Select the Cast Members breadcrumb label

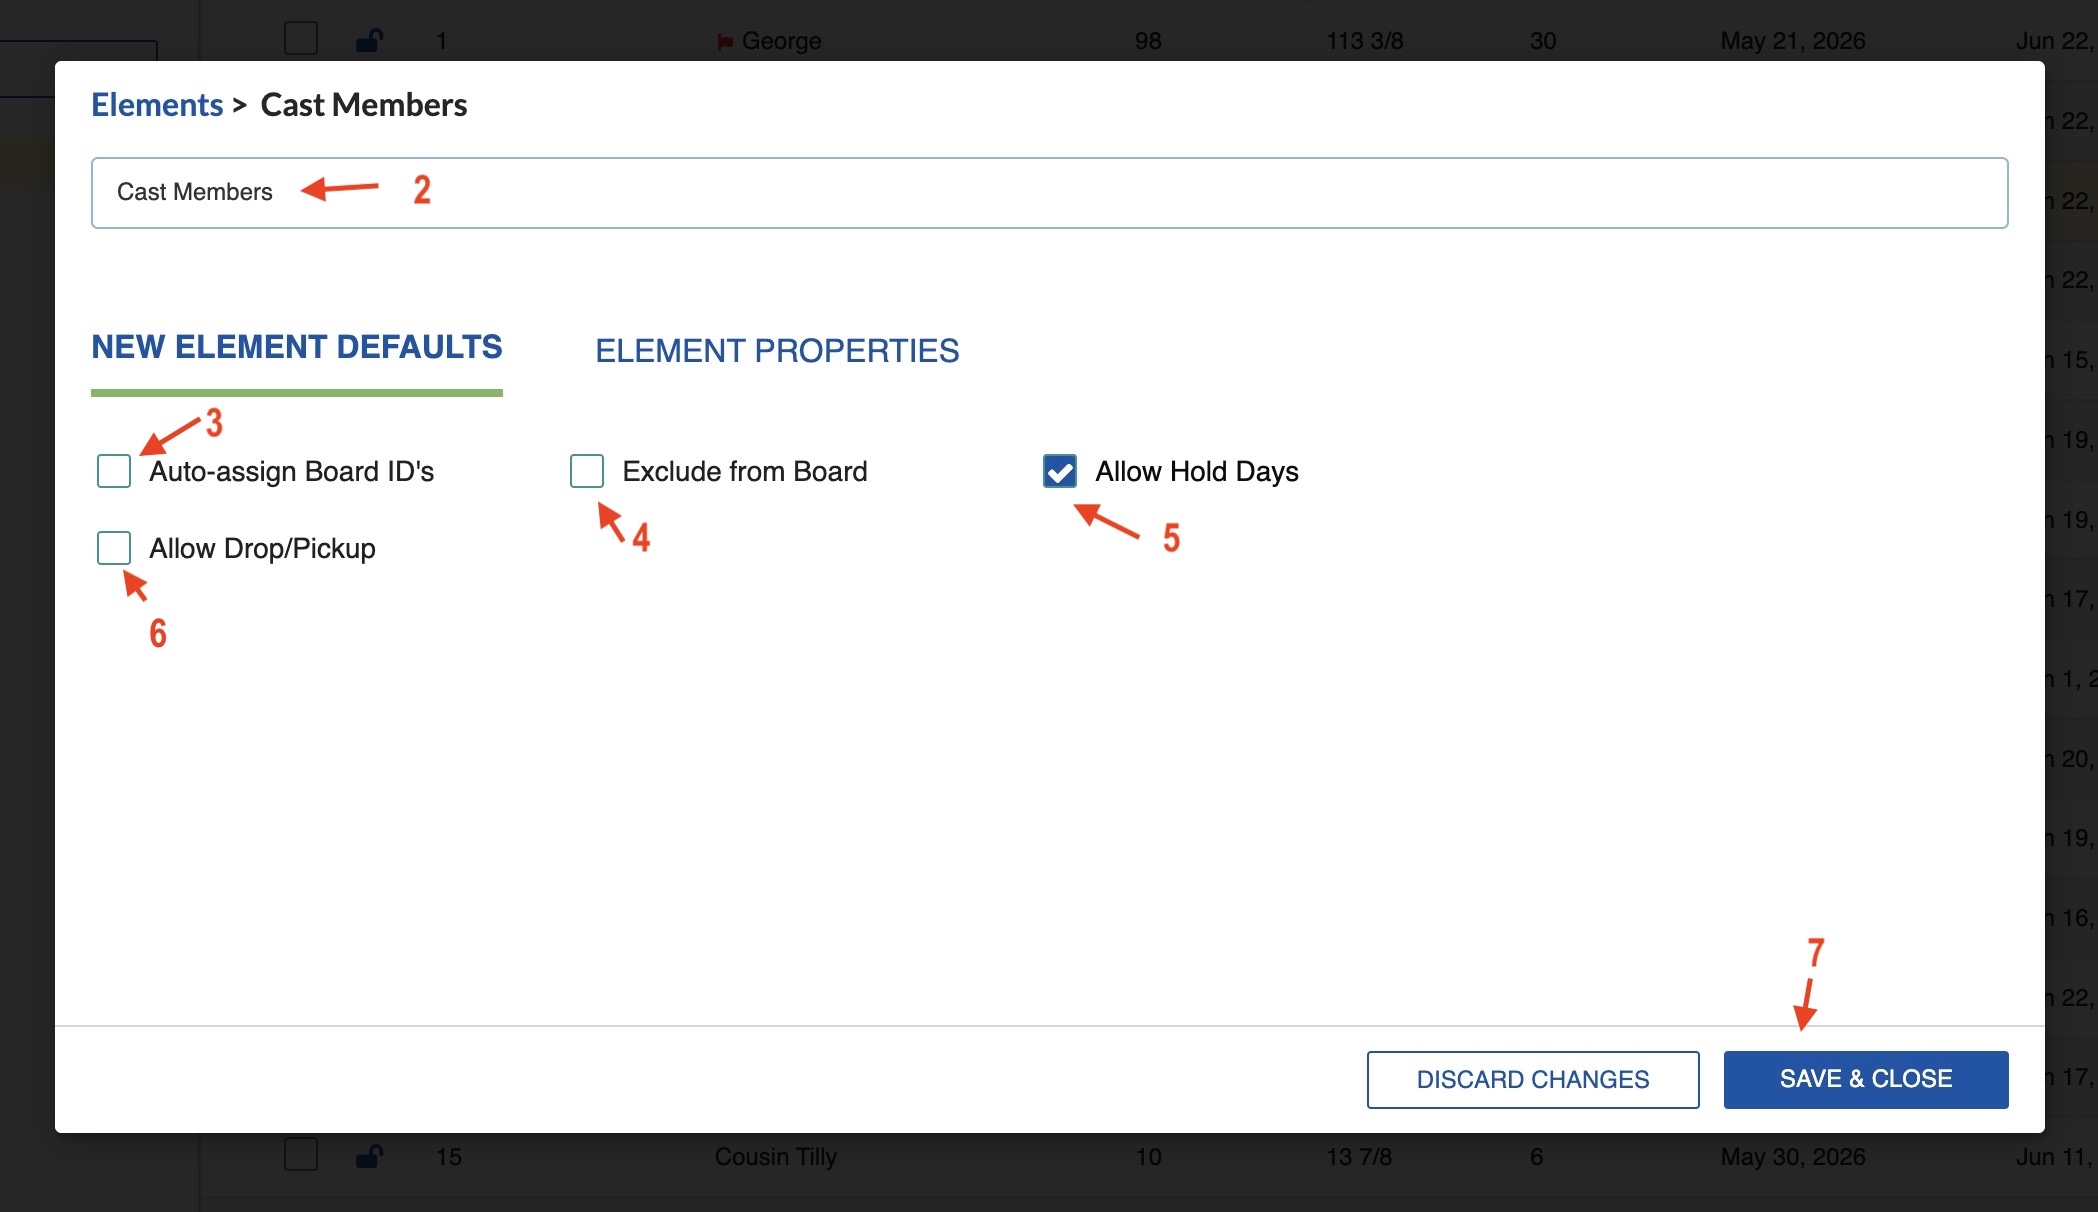pyautogui.click(x=363, y=104)
